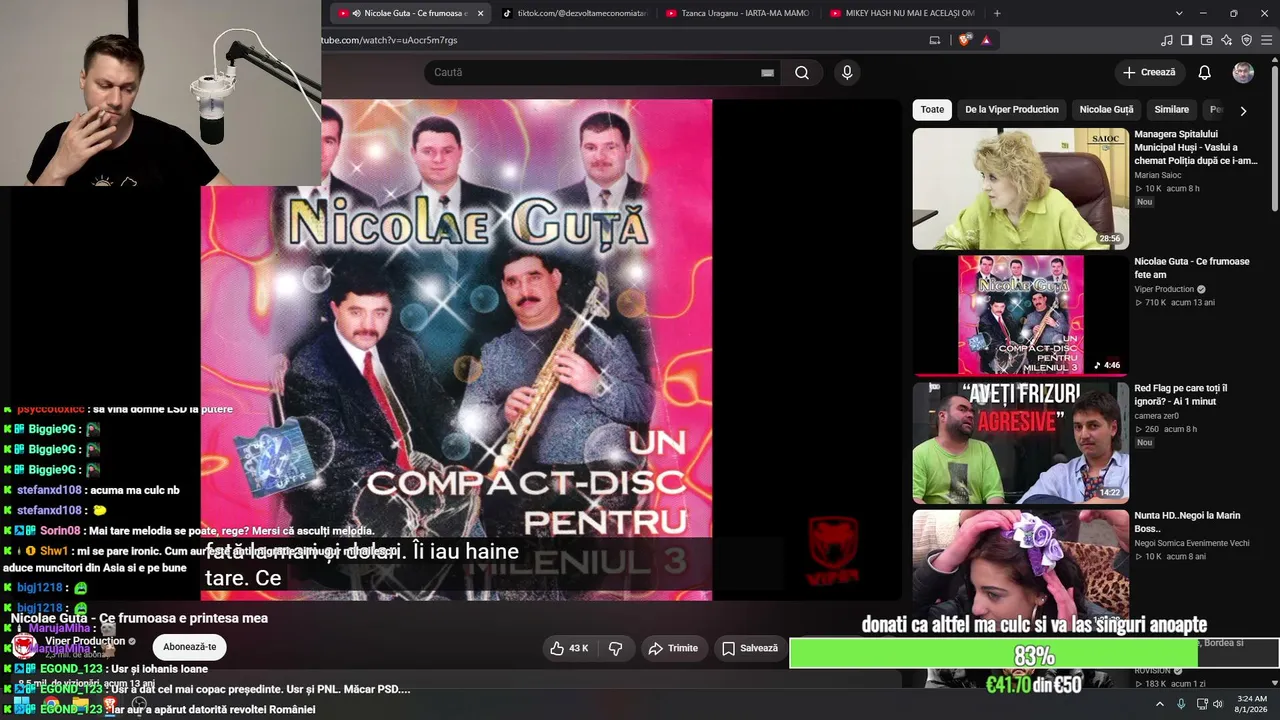Image resolution: width=1280 pixels, height=720 pixels.
Task: Open a new browser tab
Action: 997,13
